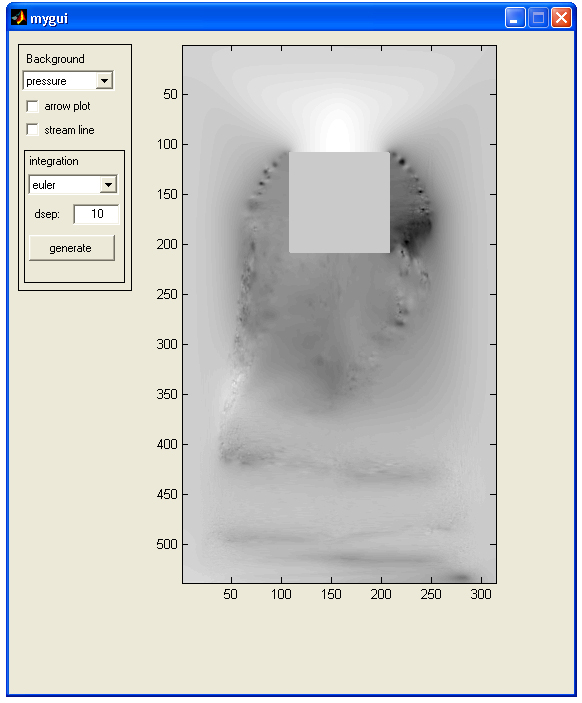Enable the stream line checkbox
This screenshot has width=582, height=703.
(32, 130)
